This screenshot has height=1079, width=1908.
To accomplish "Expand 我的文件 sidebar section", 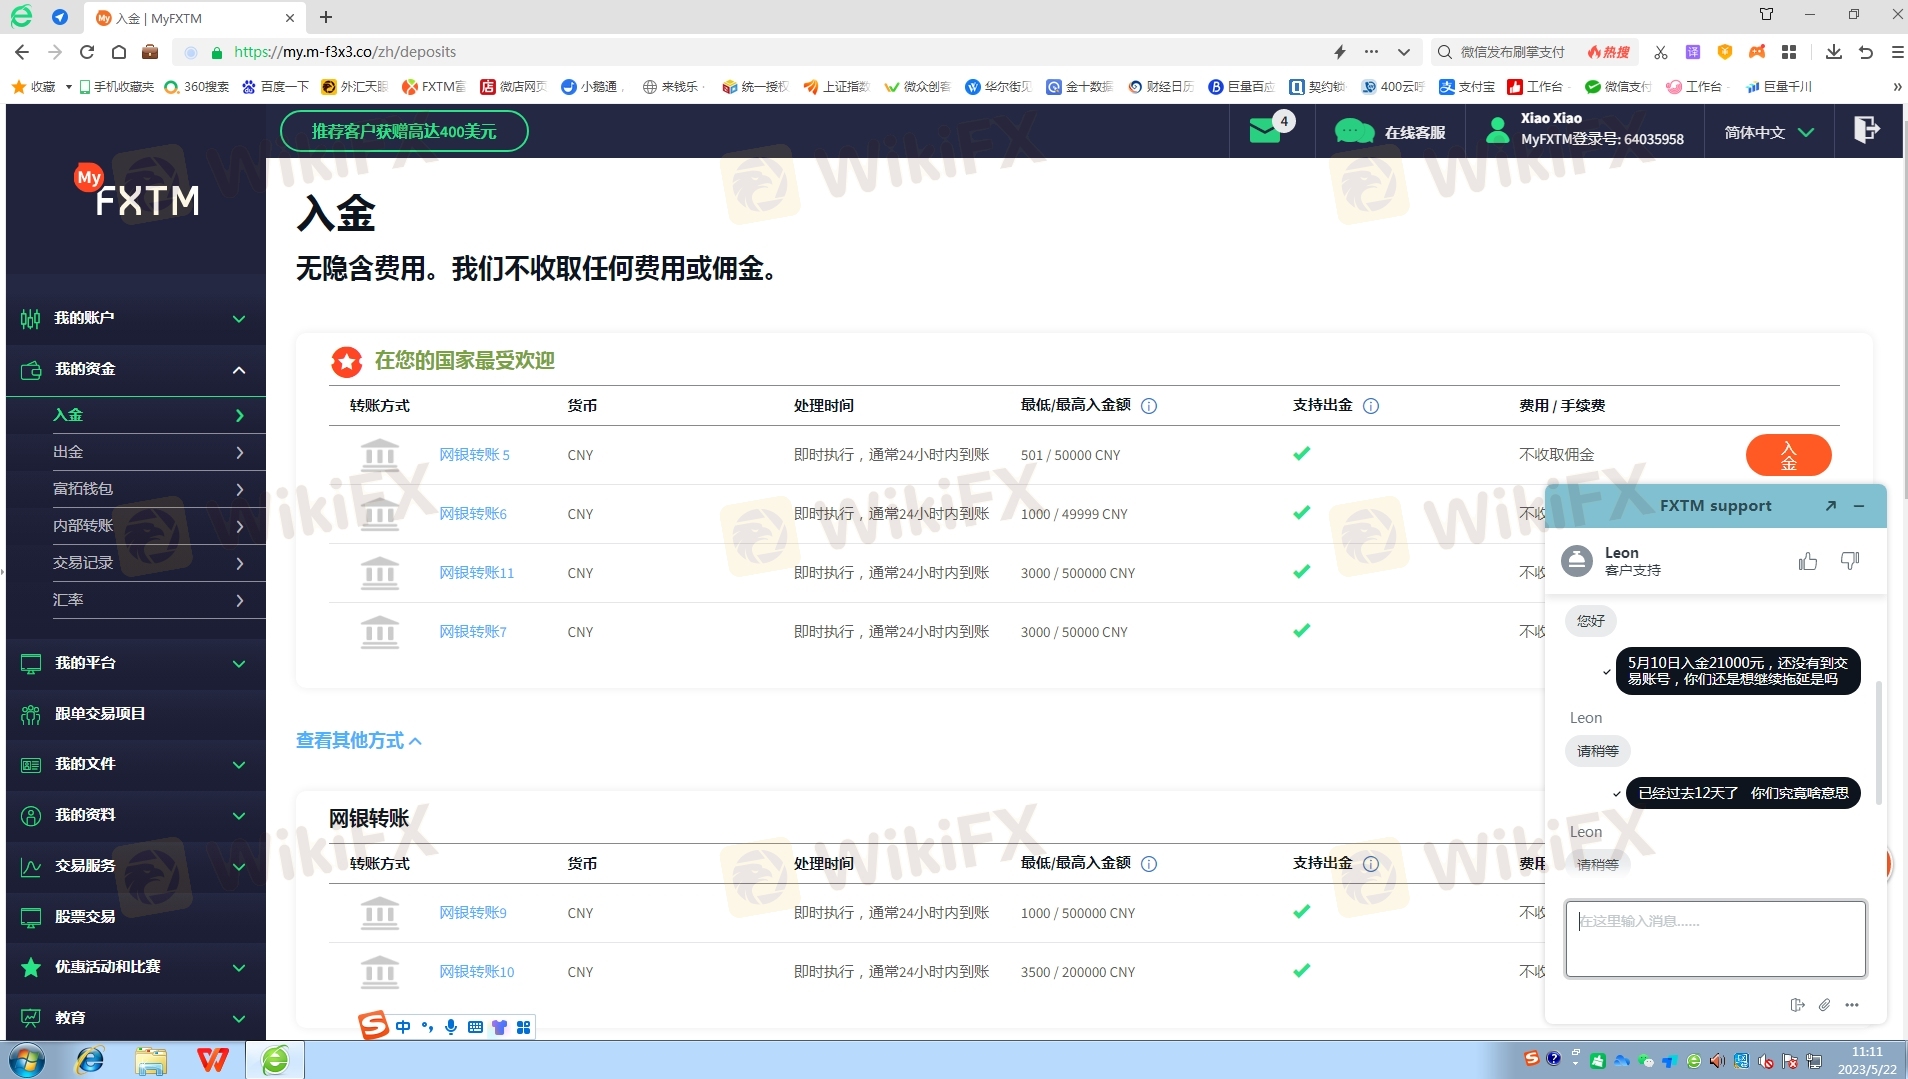I will tap(136, 764).
